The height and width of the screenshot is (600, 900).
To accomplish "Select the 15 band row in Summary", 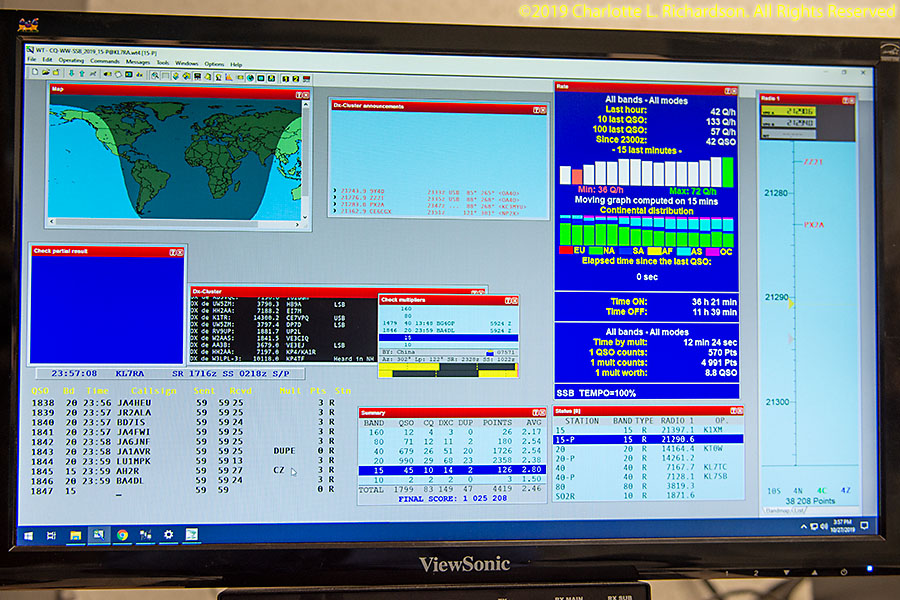I will coord(449,470).
